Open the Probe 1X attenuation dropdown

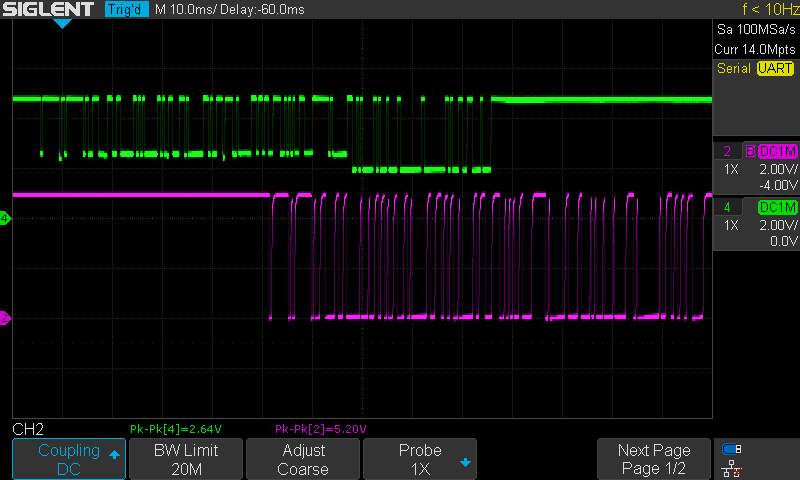[420, 459]
